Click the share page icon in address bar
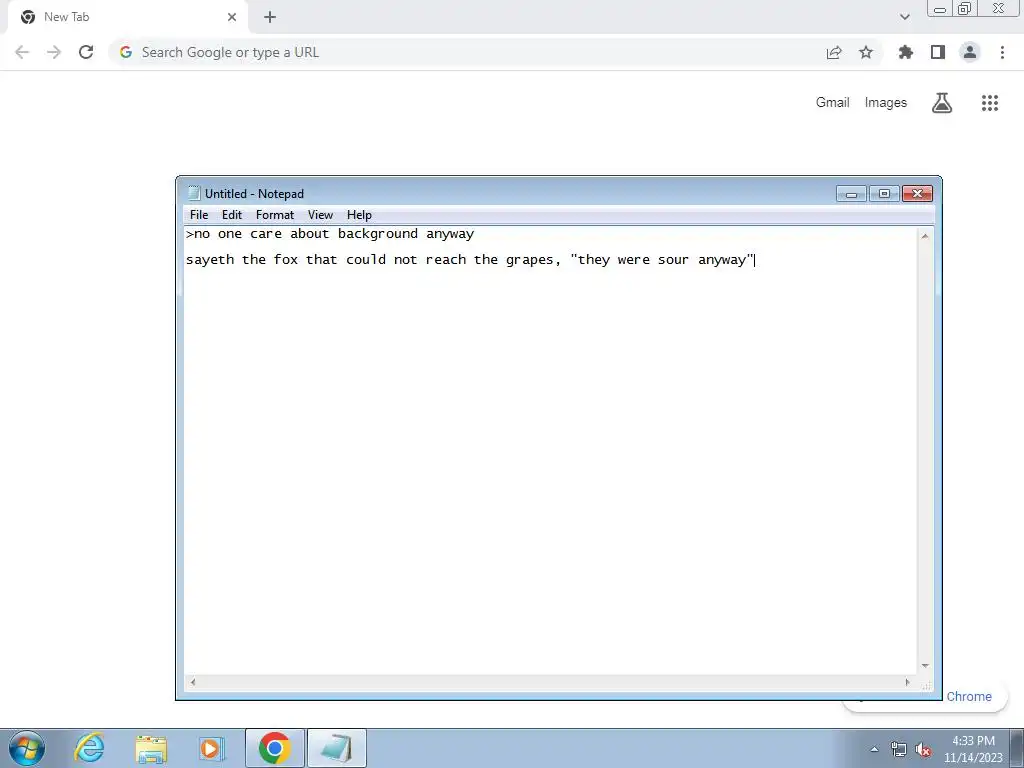1024x768 pixels. (834, 52)
